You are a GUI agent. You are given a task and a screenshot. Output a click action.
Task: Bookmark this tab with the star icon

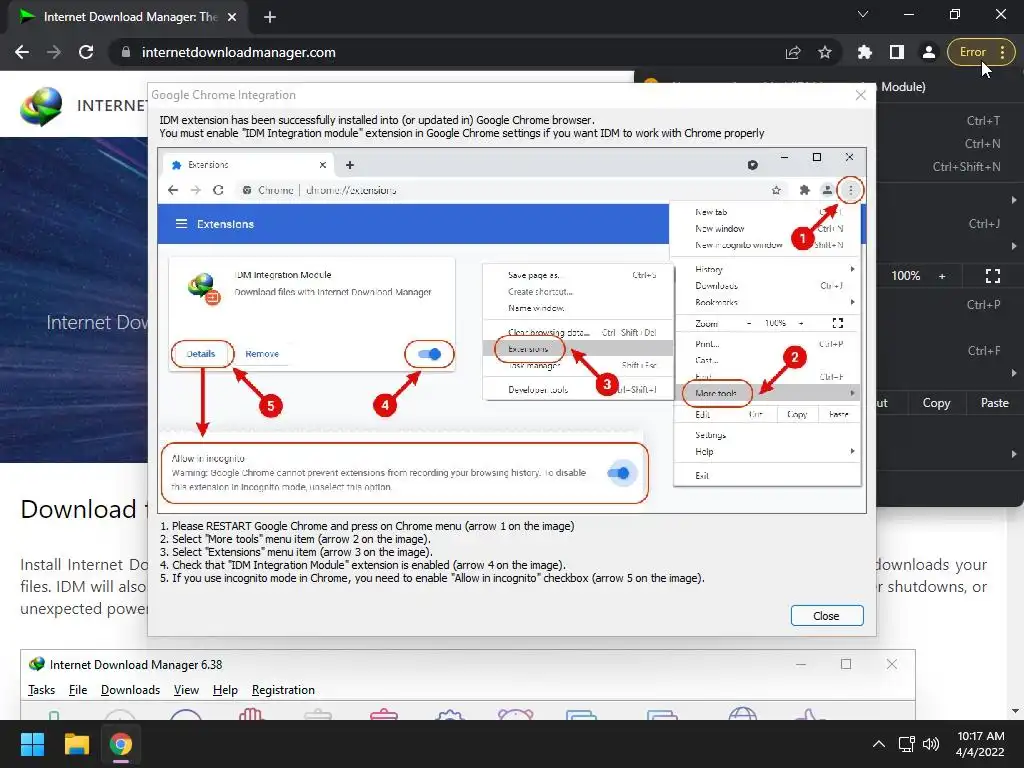(825, 52)
